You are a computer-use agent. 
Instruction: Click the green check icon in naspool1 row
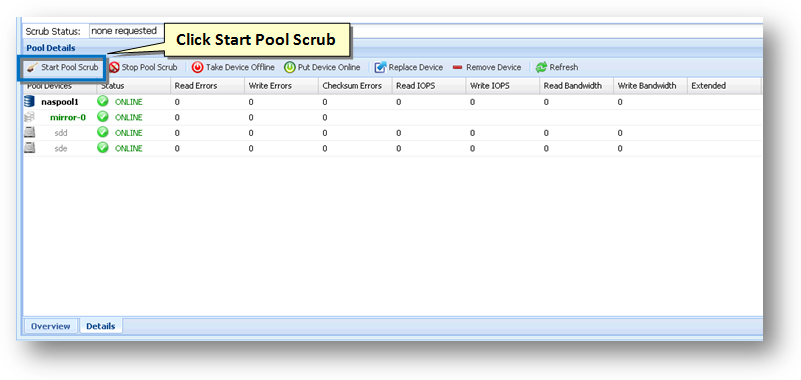(103, 101)
